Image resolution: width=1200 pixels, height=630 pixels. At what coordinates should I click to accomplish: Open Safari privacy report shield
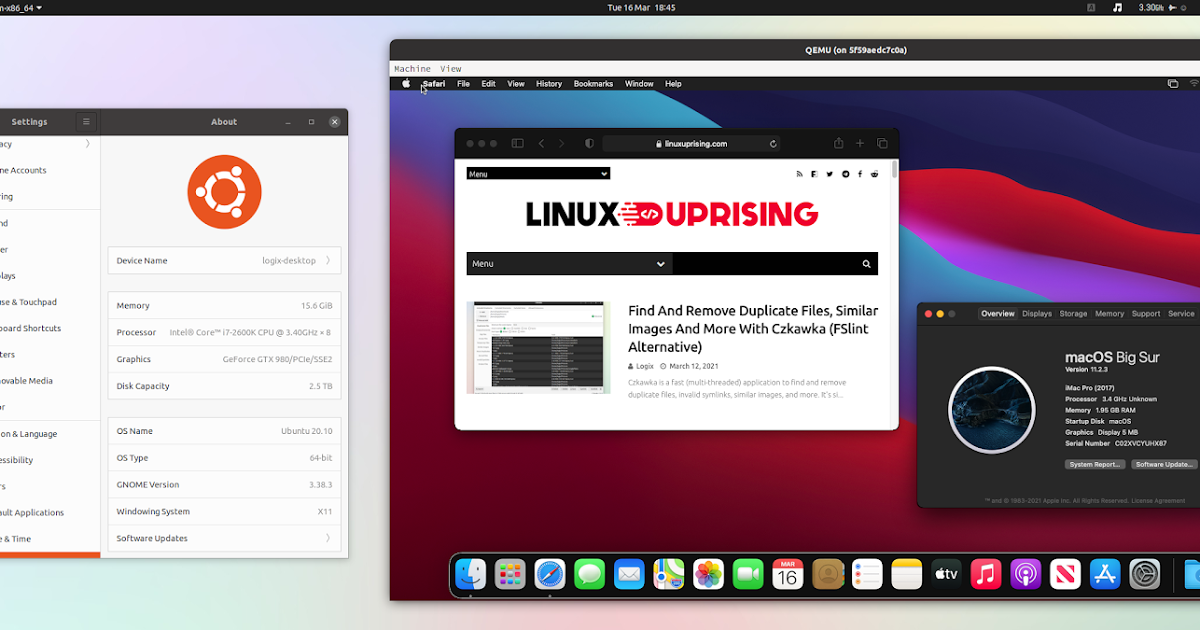(589, 143)
